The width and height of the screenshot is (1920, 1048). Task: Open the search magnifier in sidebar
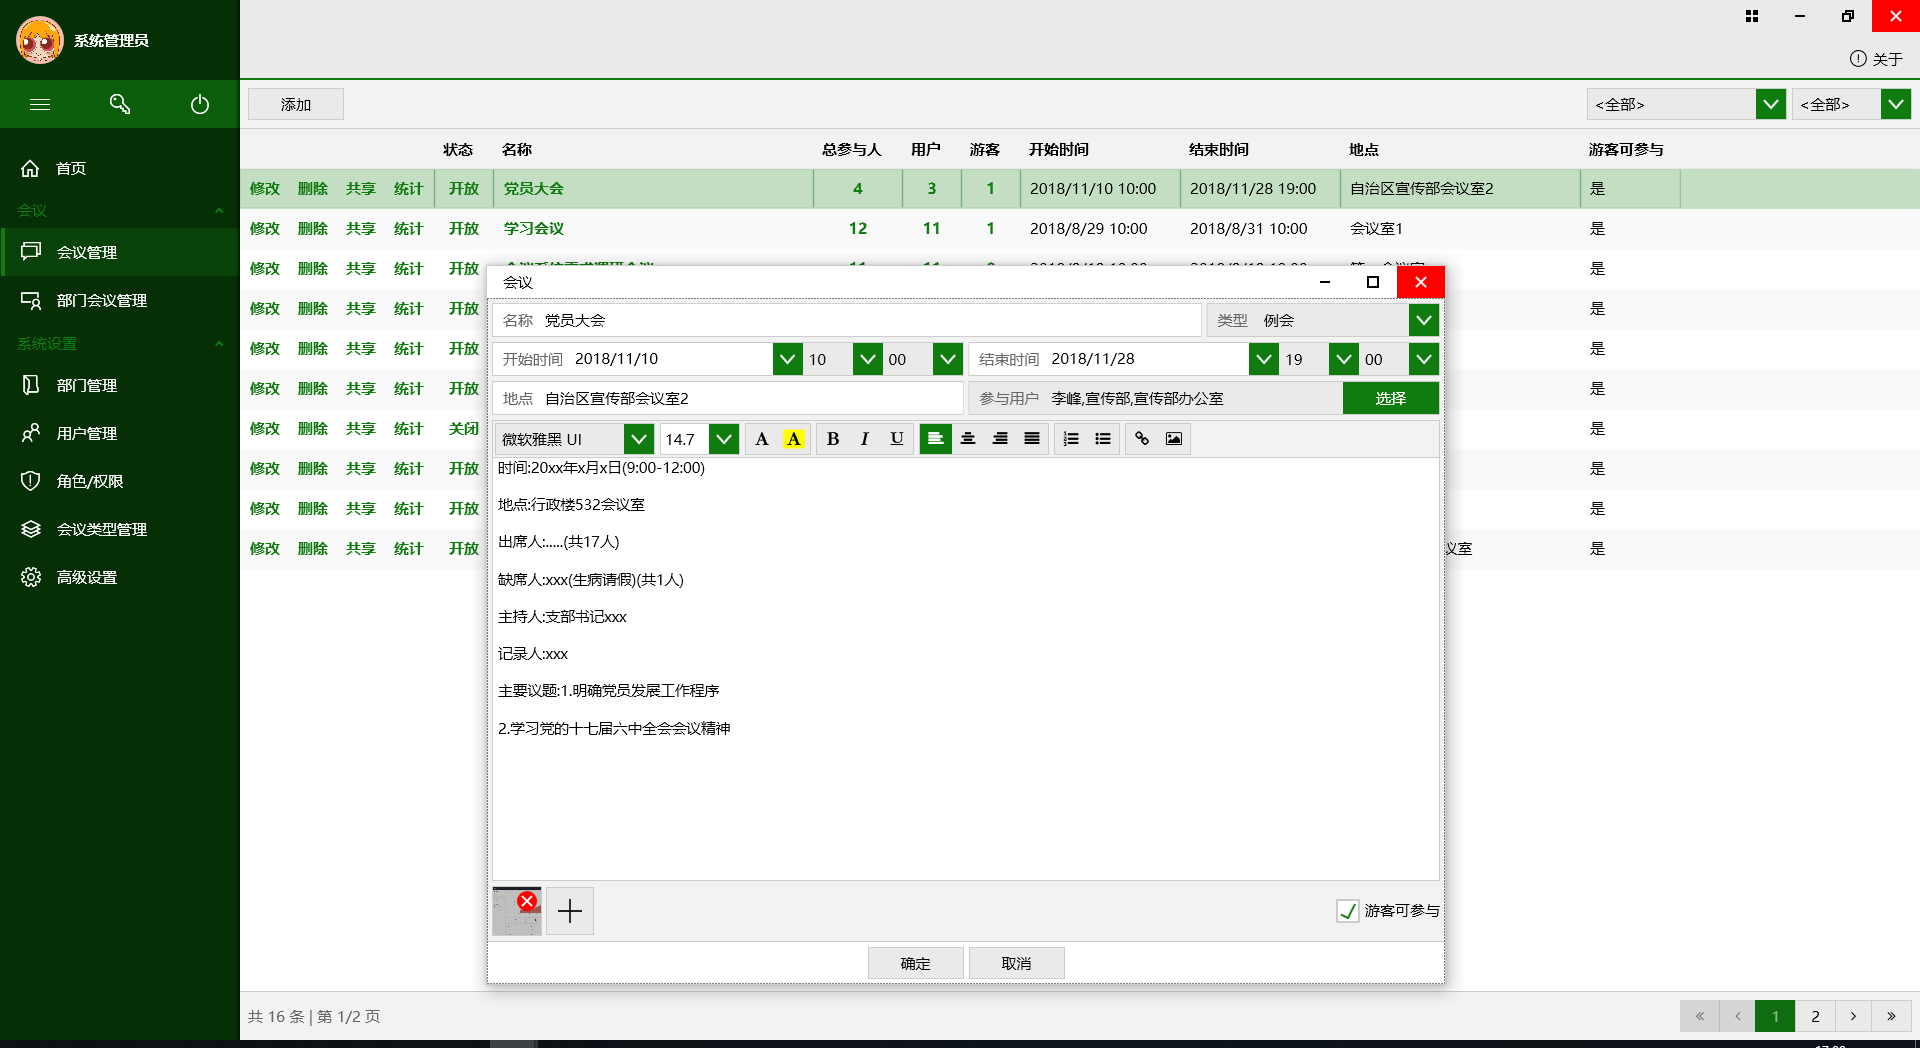[120, 104]
